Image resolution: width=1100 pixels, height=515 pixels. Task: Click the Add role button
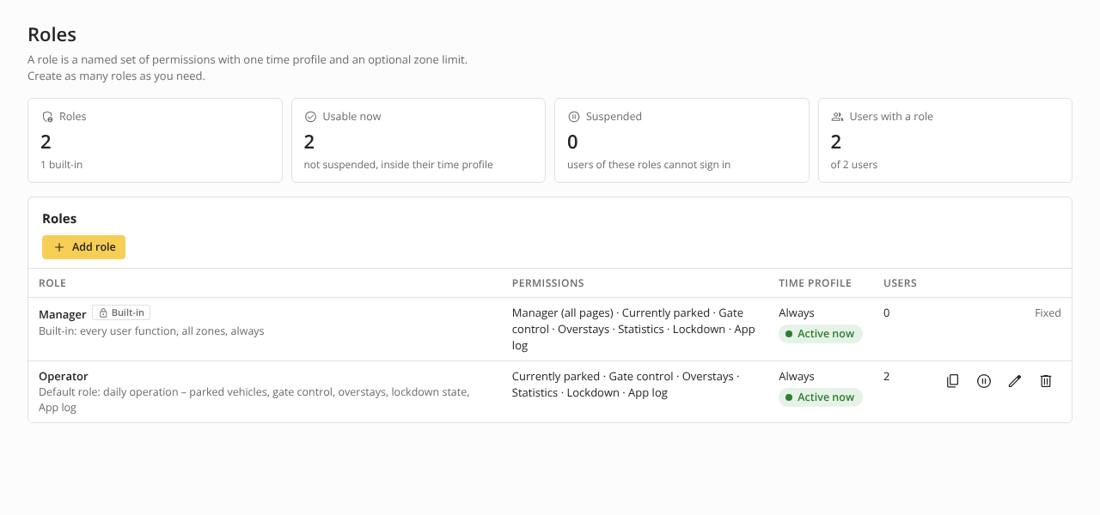[83, 247]
